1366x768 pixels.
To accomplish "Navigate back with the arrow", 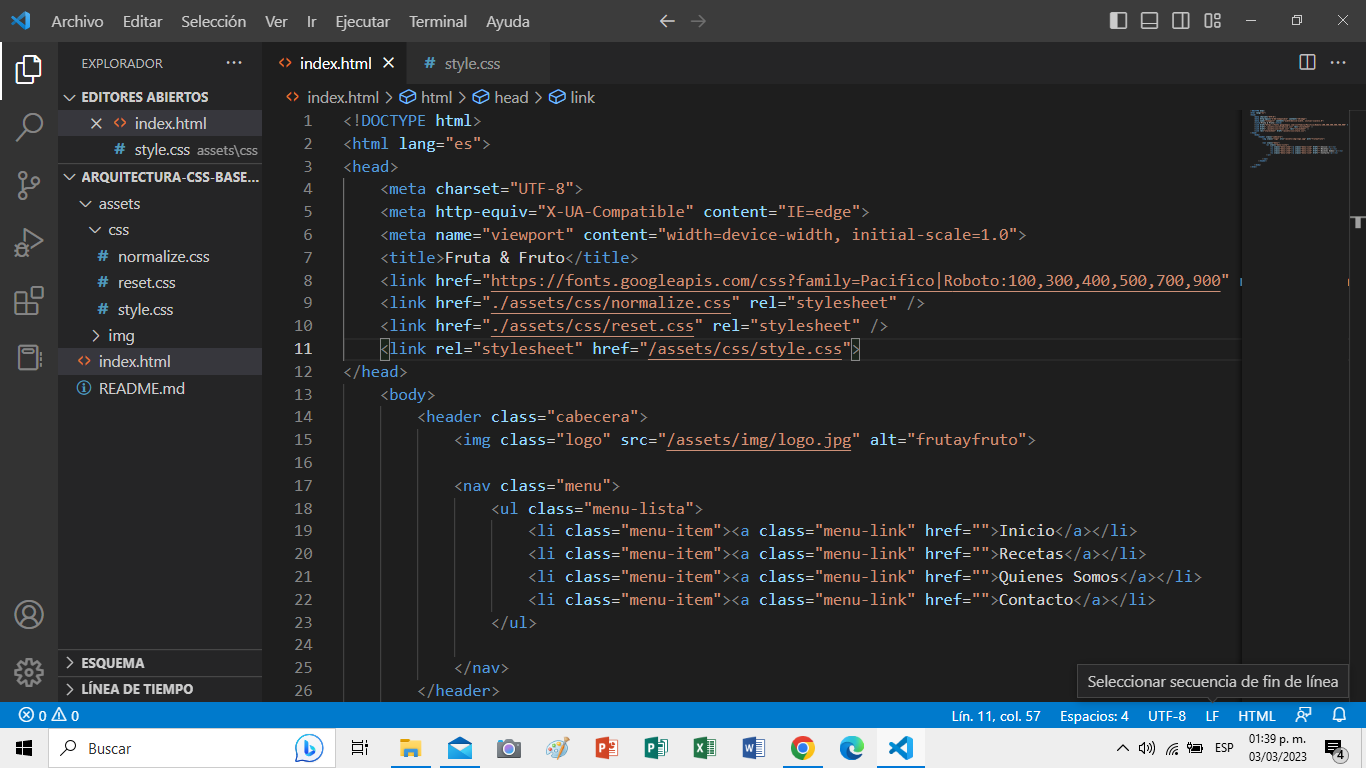I will pos(667,21).
